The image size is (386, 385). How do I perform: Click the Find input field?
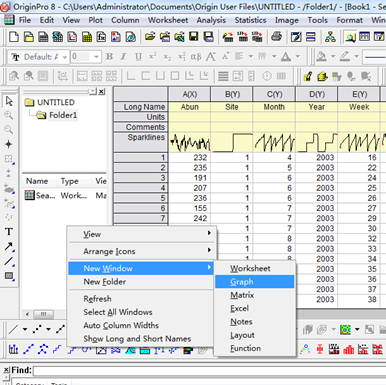tap(209, 371)
